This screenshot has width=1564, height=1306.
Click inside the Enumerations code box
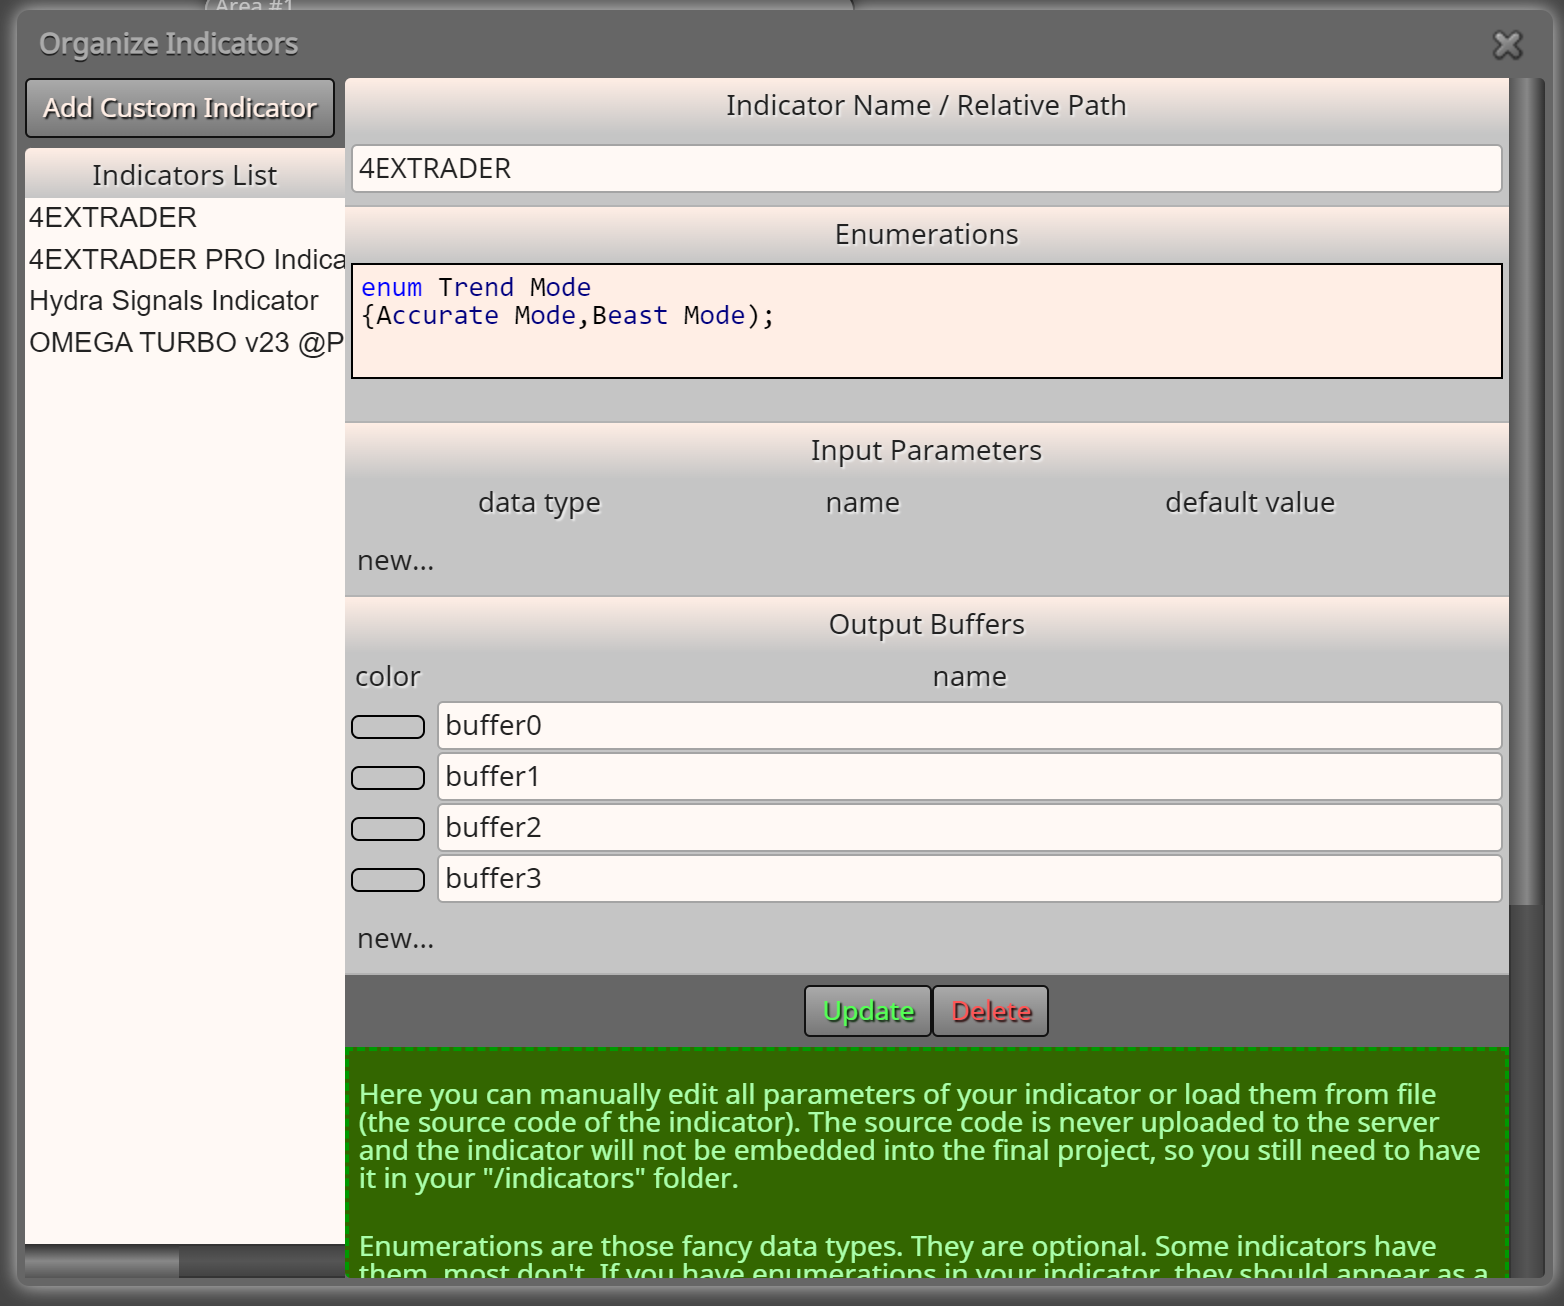926,321
